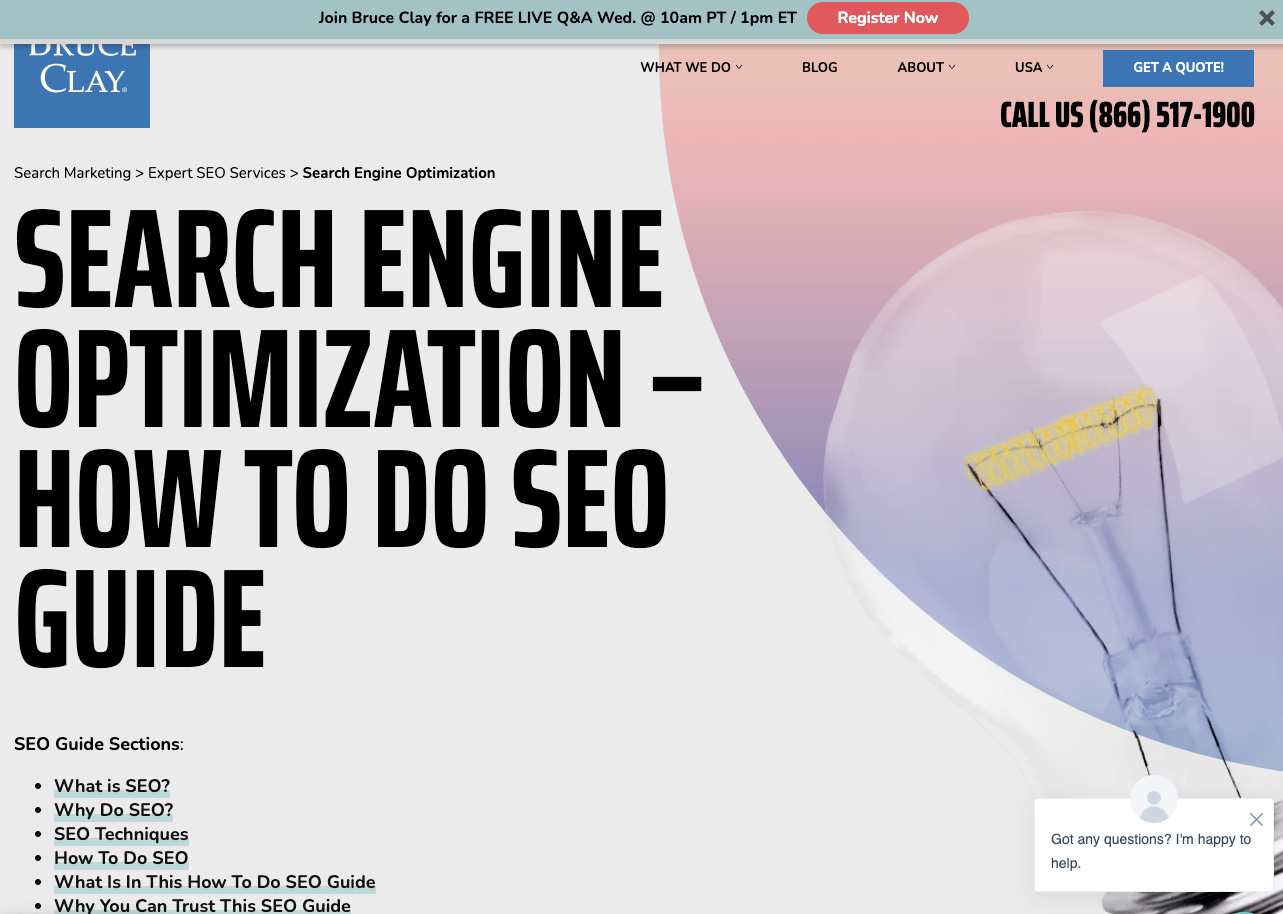This screenshot has height=914, width=1283.
Task: Click the Register Now button
Action: pos(888,18)
